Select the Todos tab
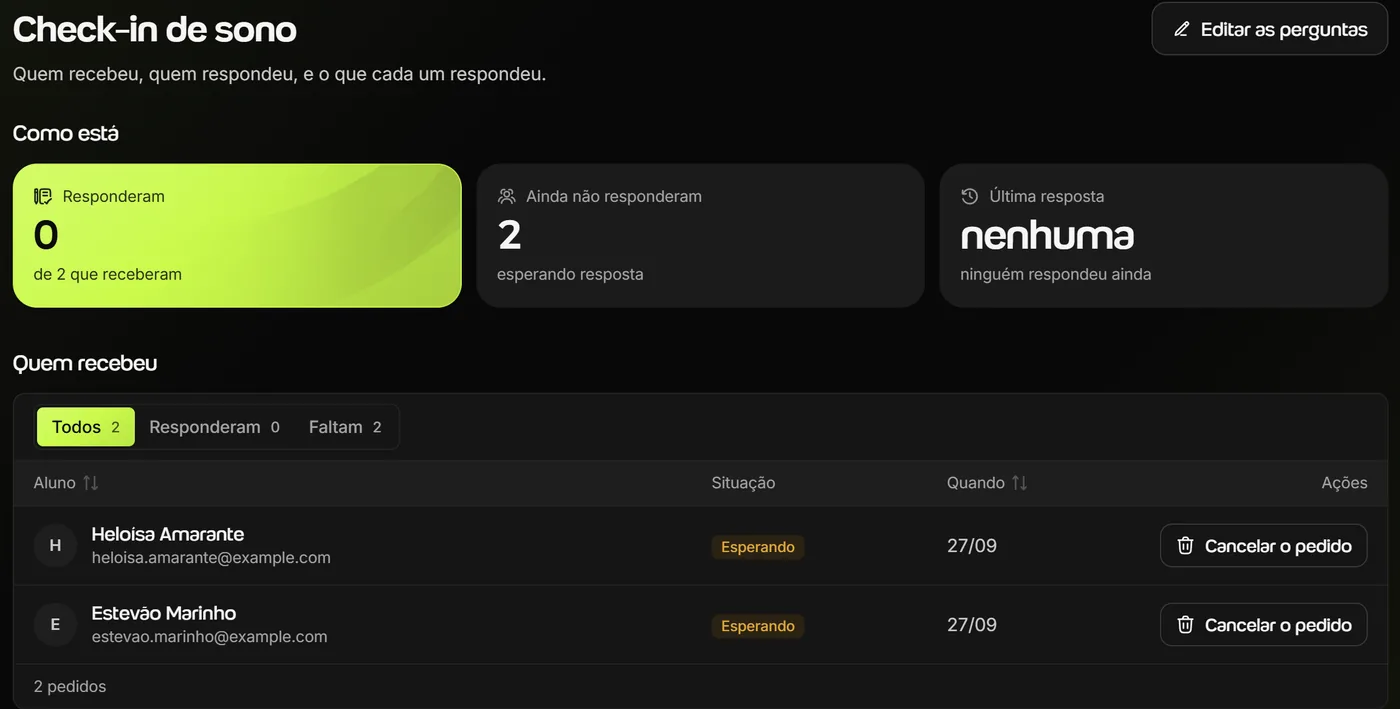Image resolution: width=1400 pixels, height=709 pixels. click(86, 427)
